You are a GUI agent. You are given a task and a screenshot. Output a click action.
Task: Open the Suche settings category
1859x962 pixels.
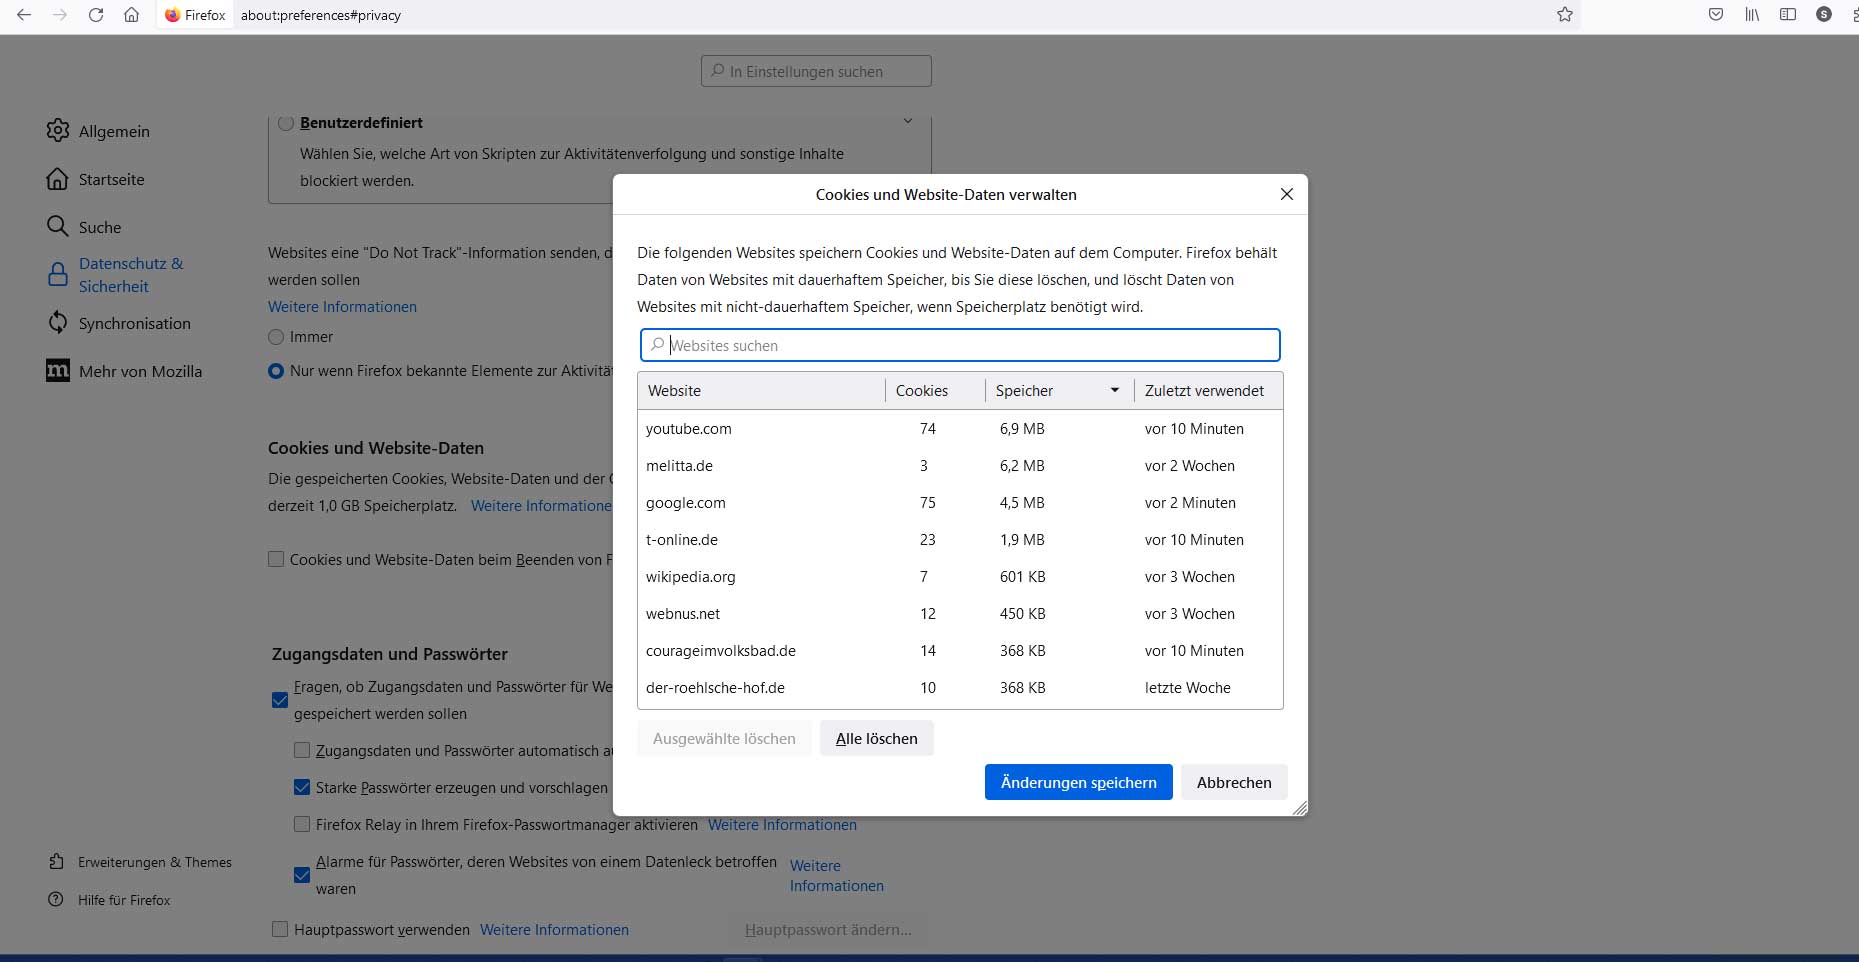[x=100, y=227]
